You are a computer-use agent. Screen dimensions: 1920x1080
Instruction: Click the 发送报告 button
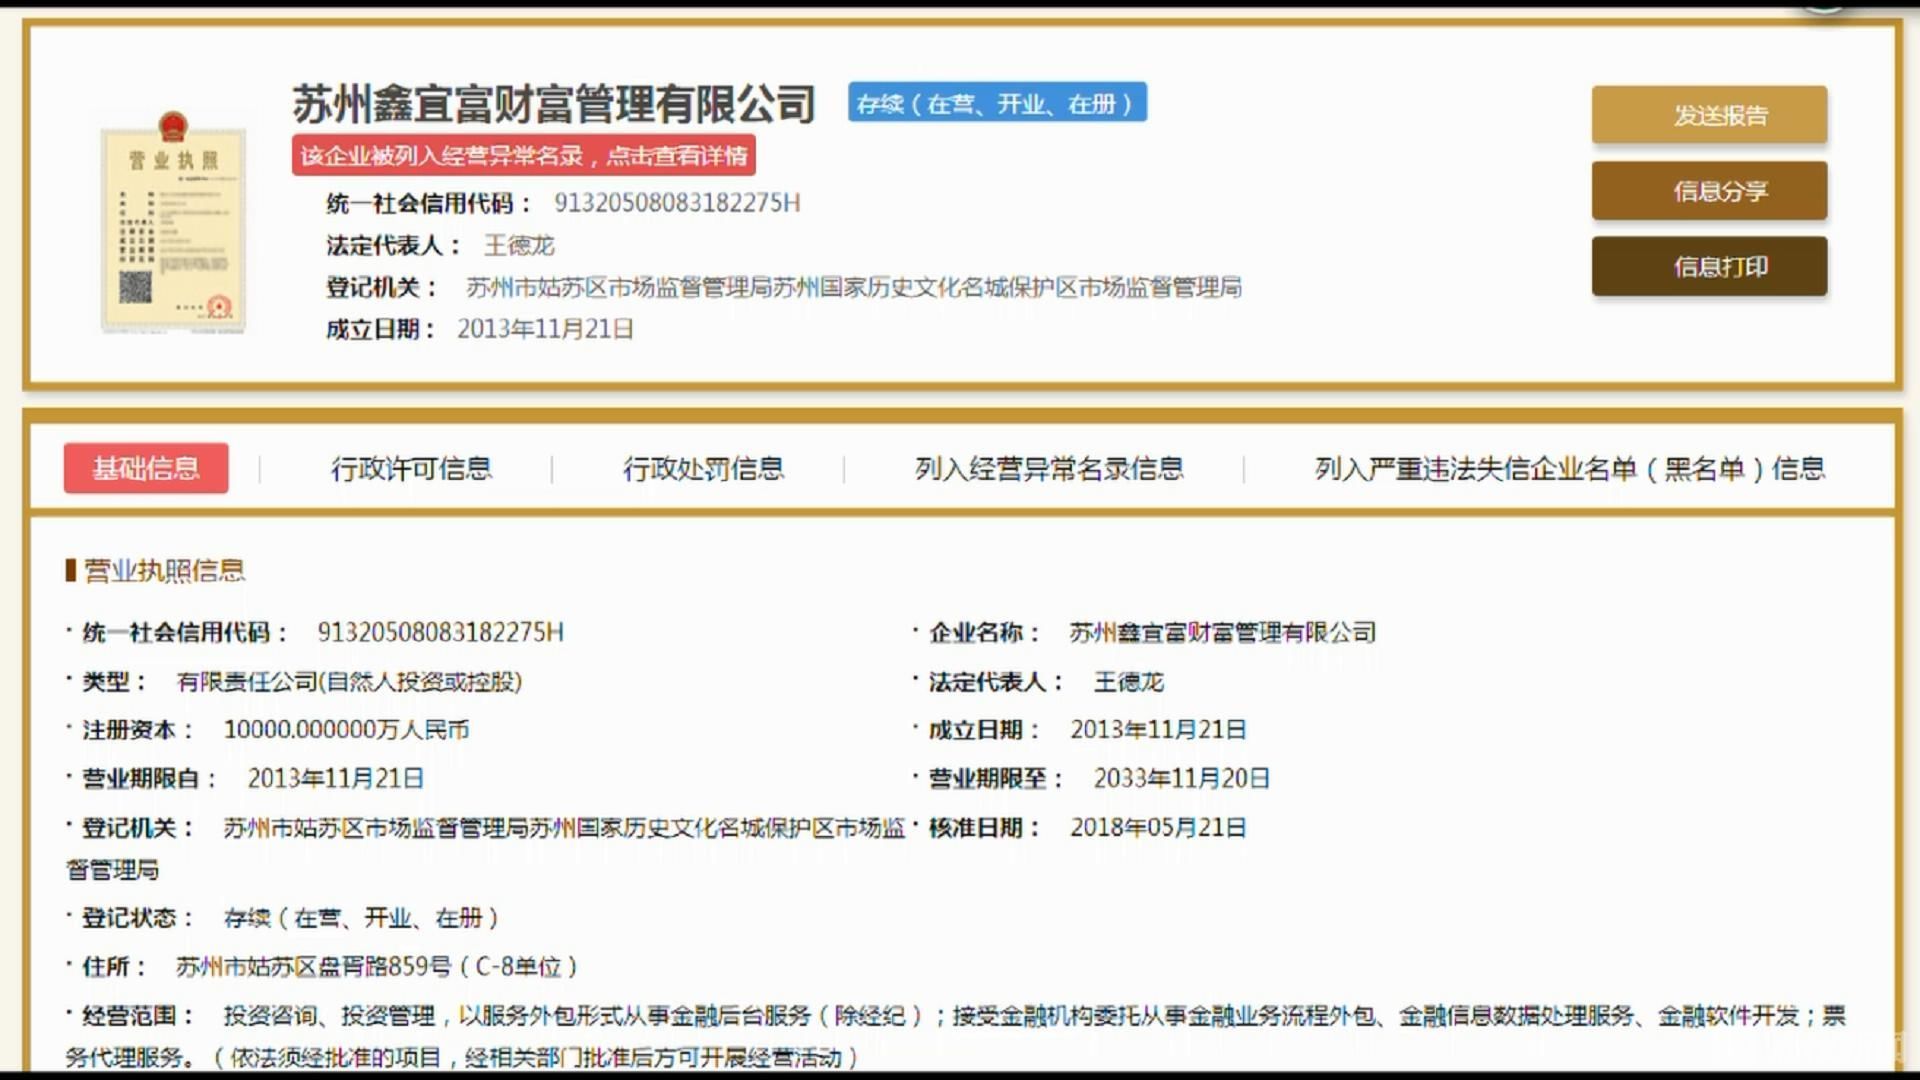click(1709, 115)
